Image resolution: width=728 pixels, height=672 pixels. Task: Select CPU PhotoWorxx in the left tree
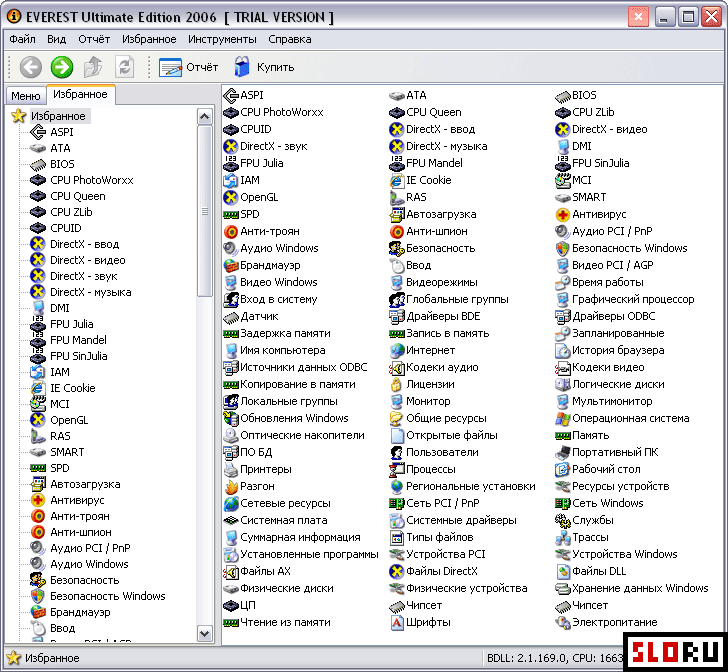click(x=92, y=180)
